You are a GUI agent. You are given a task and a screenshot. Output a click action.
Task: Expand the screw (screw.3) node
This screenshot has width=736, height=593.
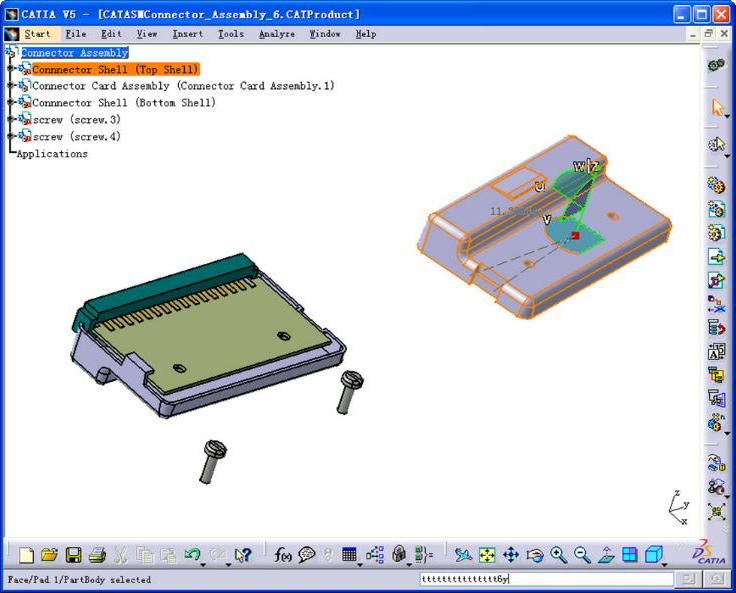[x=9, y=119]
